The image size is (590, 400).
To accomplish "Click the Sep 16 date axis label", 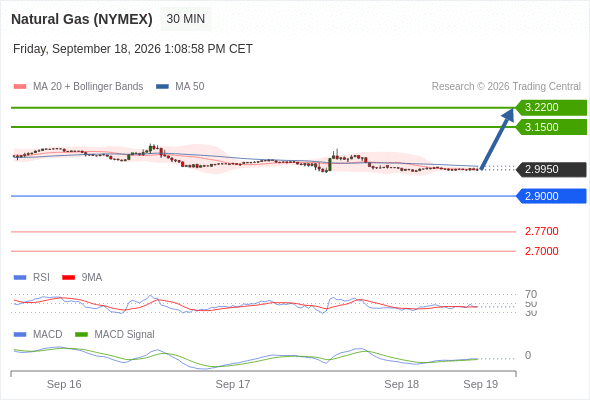I will (x=64, y=384).
